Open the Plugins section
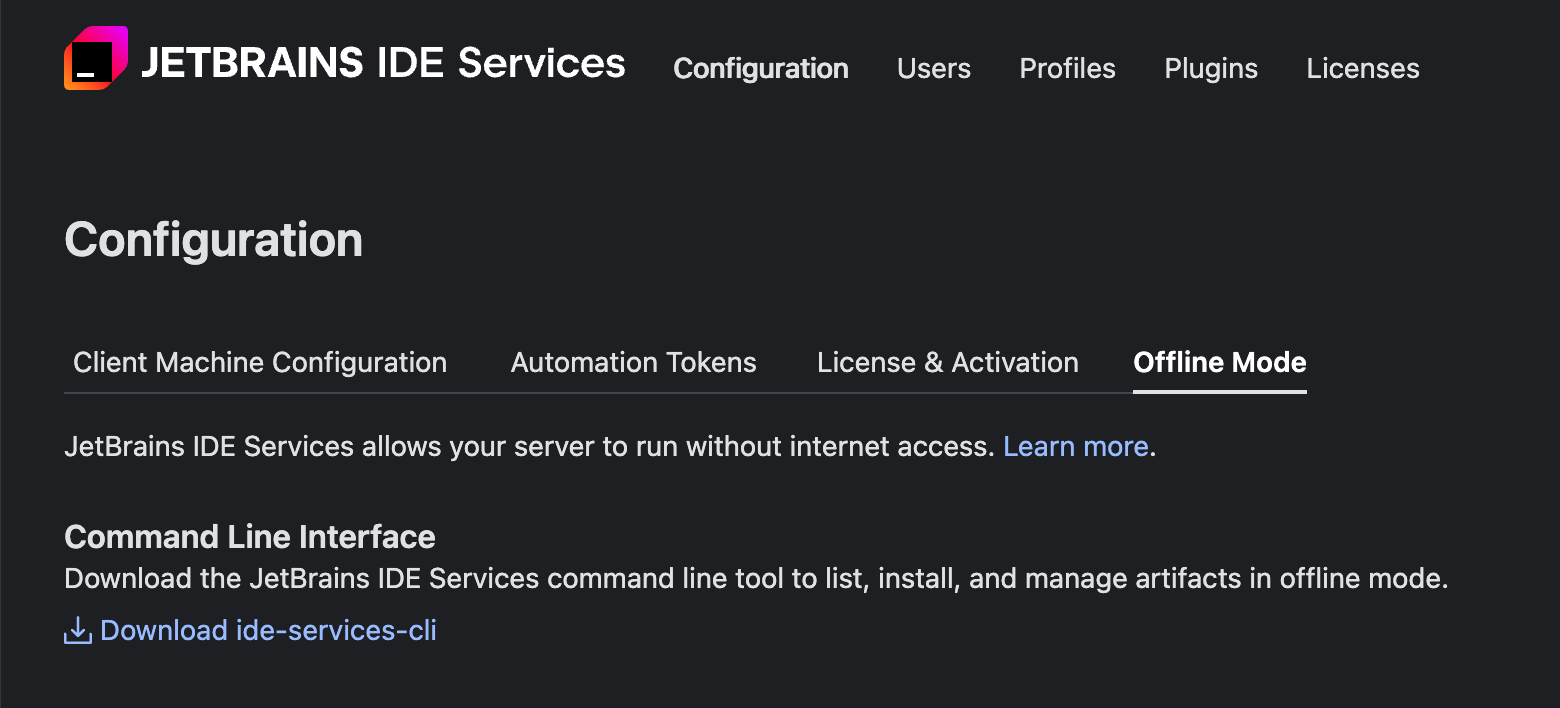The width and height of the screenshot is (1560, 708). (x=1210, y=68)
